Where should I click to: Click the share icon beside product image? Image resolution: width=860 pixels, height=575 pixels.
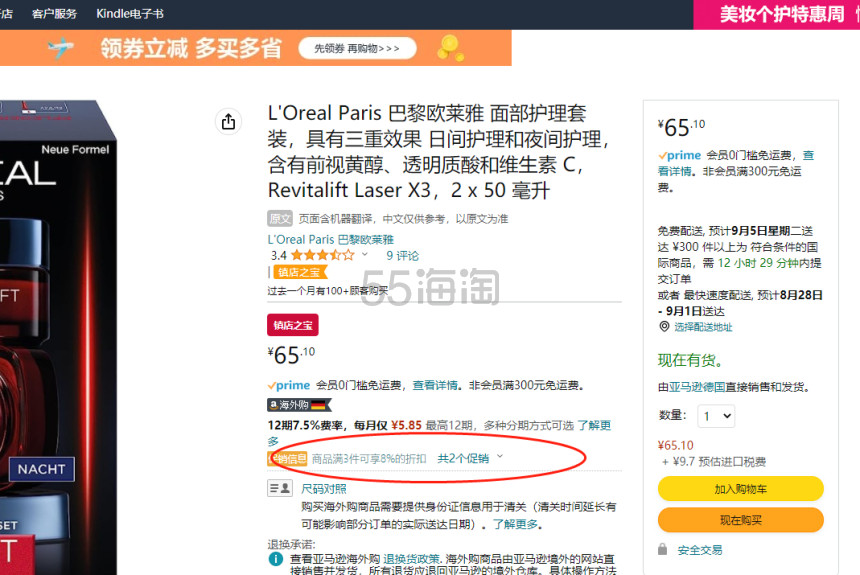pos(228,121)
